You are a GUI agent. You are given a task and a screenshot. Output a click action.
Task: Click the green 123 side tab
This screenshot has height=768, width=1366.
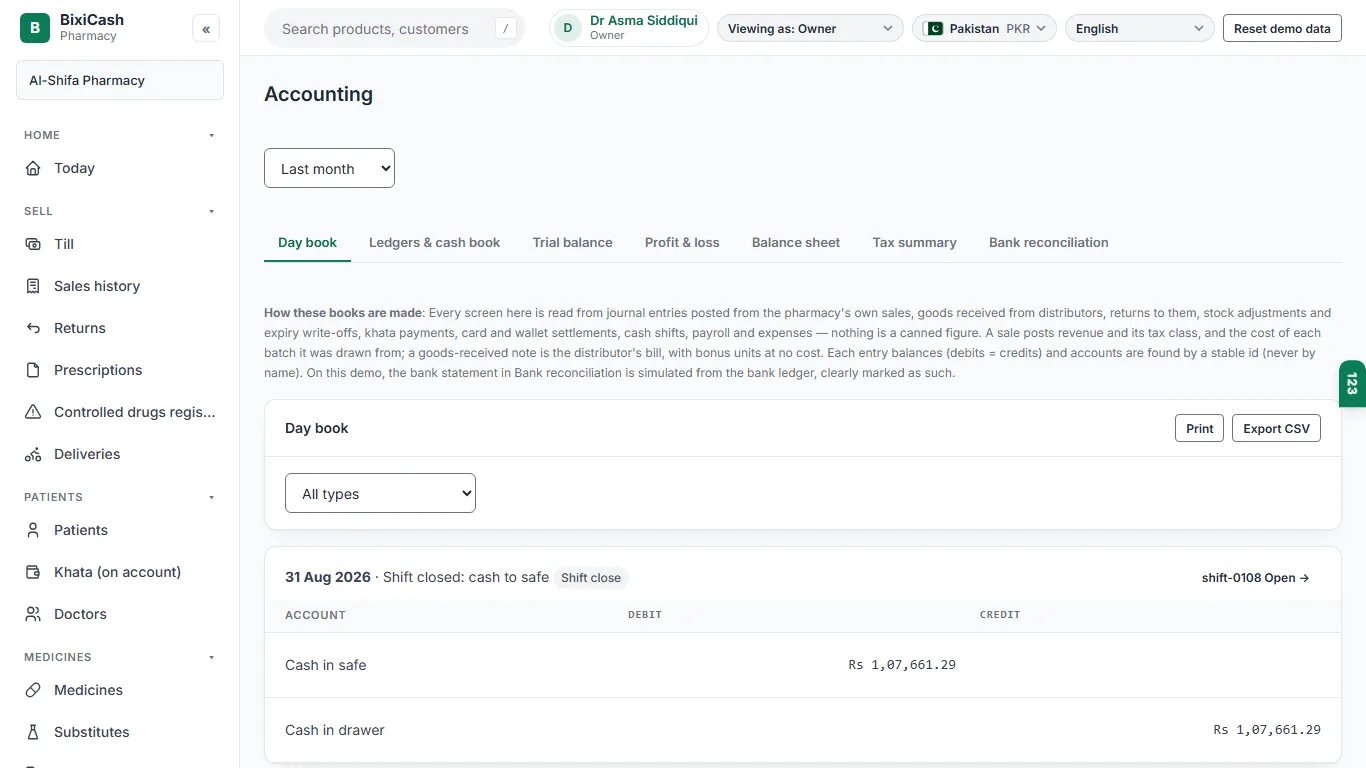(1352, 384)
